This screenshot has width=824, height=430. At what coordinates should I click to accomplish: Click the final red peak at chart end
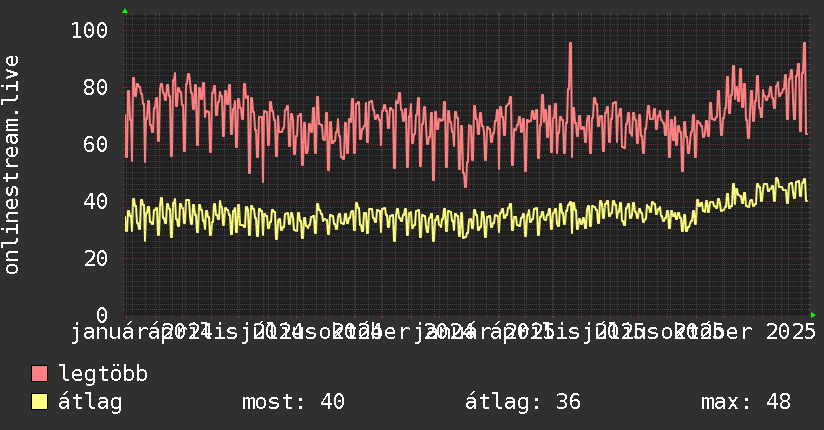[x=804, y=44]
